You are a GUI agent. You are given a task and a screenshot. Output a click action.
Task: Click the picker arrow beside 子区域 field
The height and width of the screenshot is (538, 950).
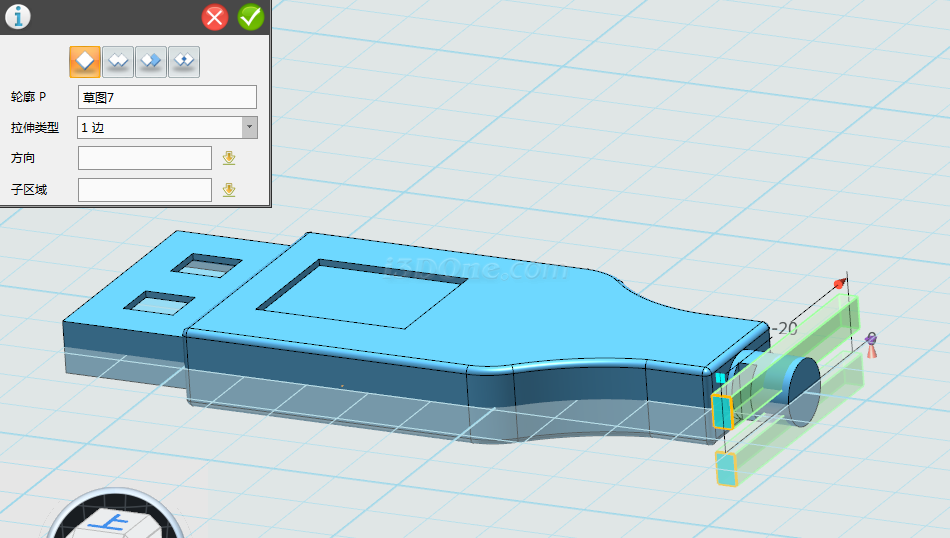[x=229, y=190]
